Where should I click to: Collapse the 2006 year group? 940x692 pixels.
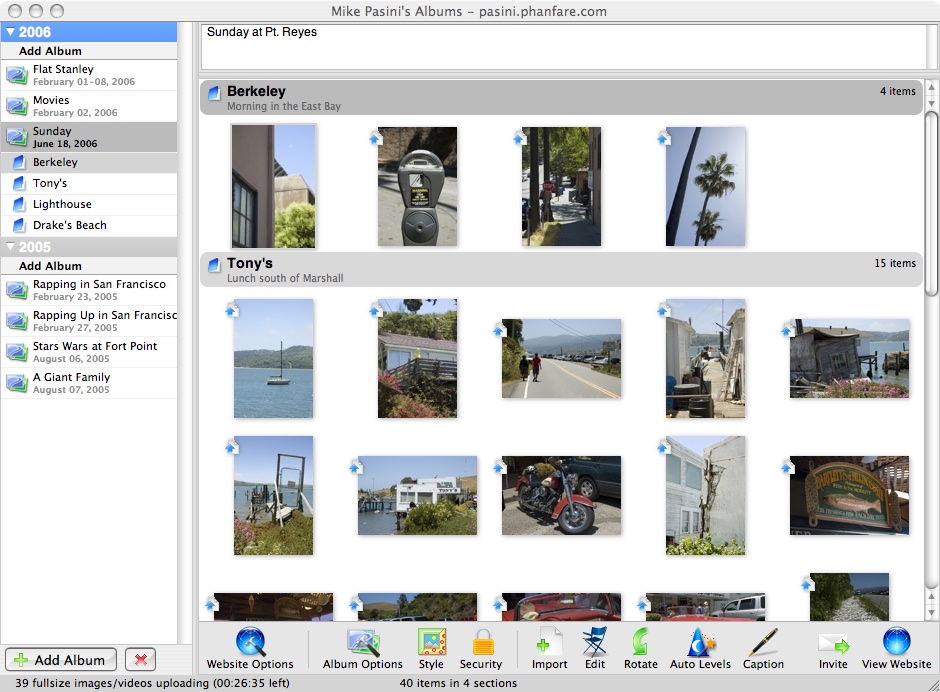click(x=11, y=32)
